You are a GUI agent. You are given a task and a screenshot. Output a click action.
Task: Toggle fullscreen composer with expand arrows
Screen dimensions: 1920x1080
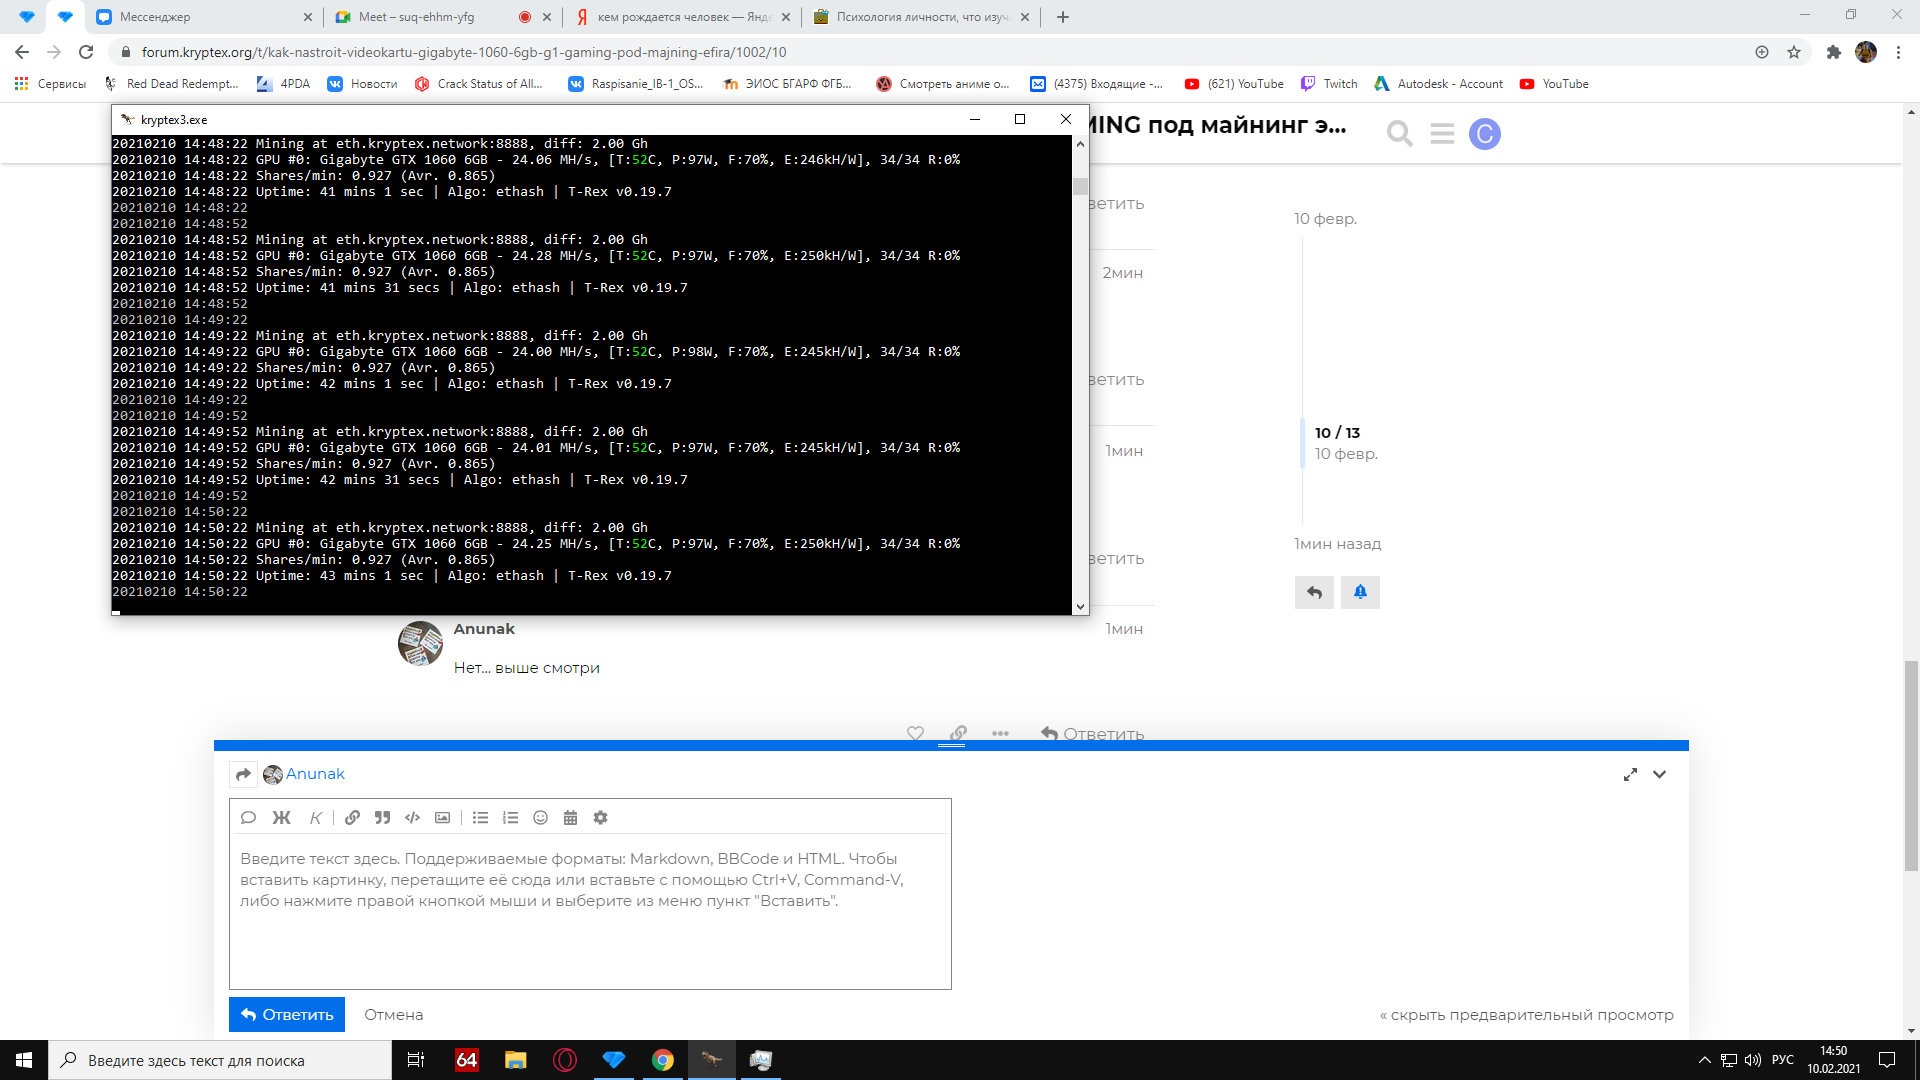coord(1630,774)
